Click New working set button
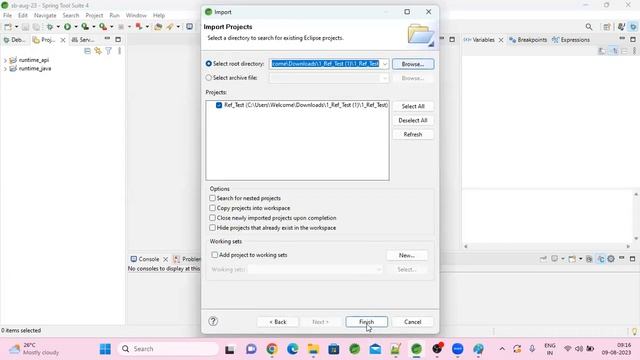The width and height of the screenshot is (640, 360). click(x=407, y=255)
